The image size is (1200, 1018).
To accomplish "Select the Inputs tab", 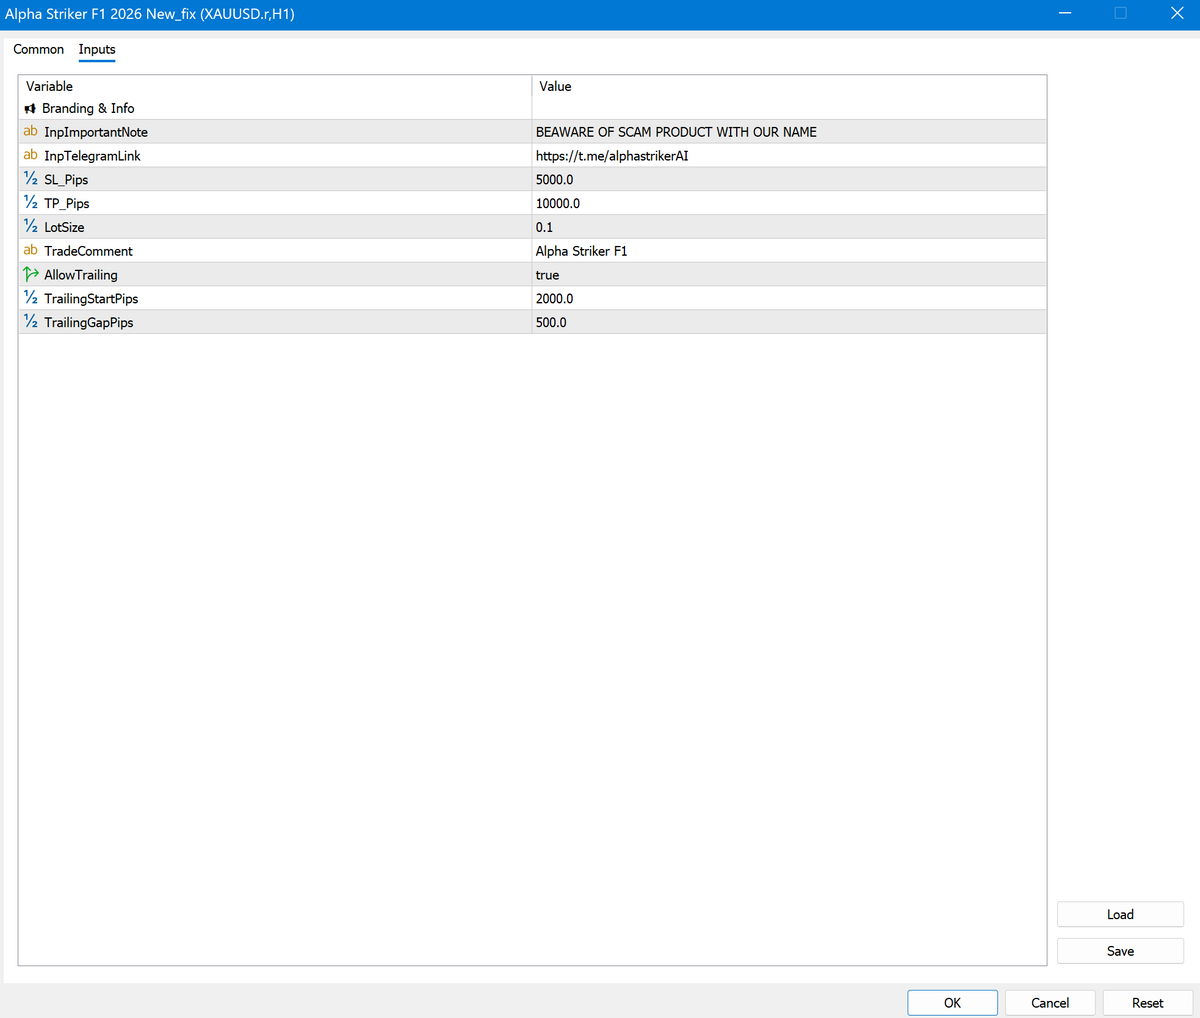I will 97,49.
